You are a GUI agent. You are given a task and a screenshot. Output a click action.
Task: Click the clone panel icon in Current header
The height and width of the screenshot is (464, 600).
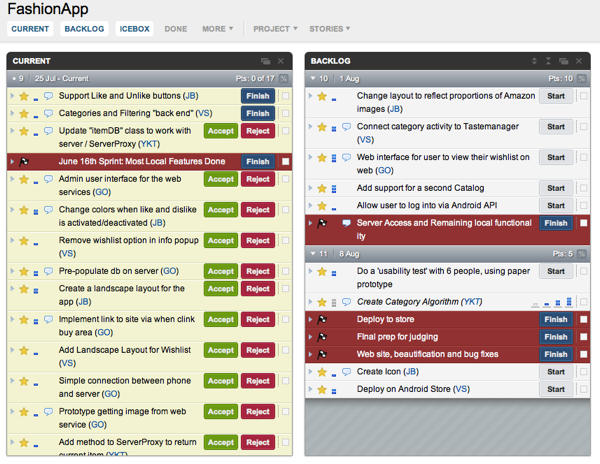[266, 61]
